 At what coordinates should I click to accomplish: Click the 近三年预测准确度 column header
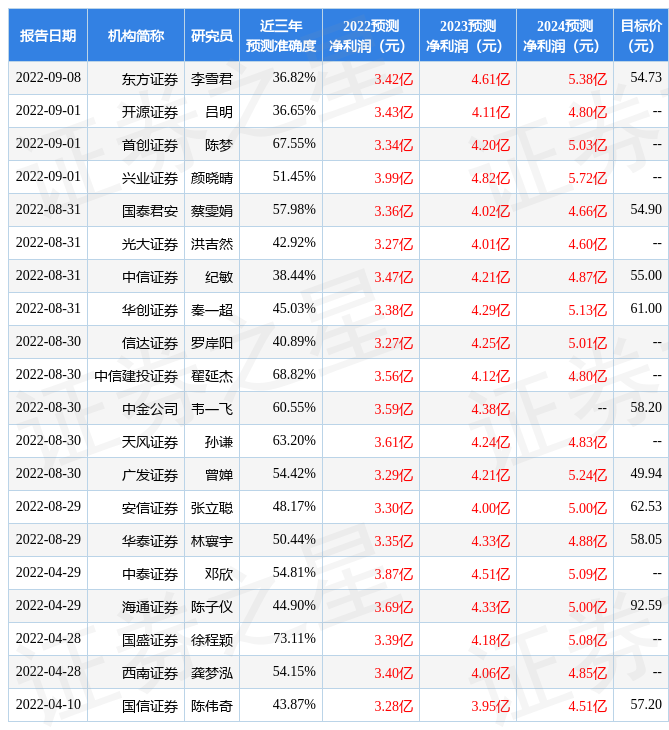tap(281, 35)
